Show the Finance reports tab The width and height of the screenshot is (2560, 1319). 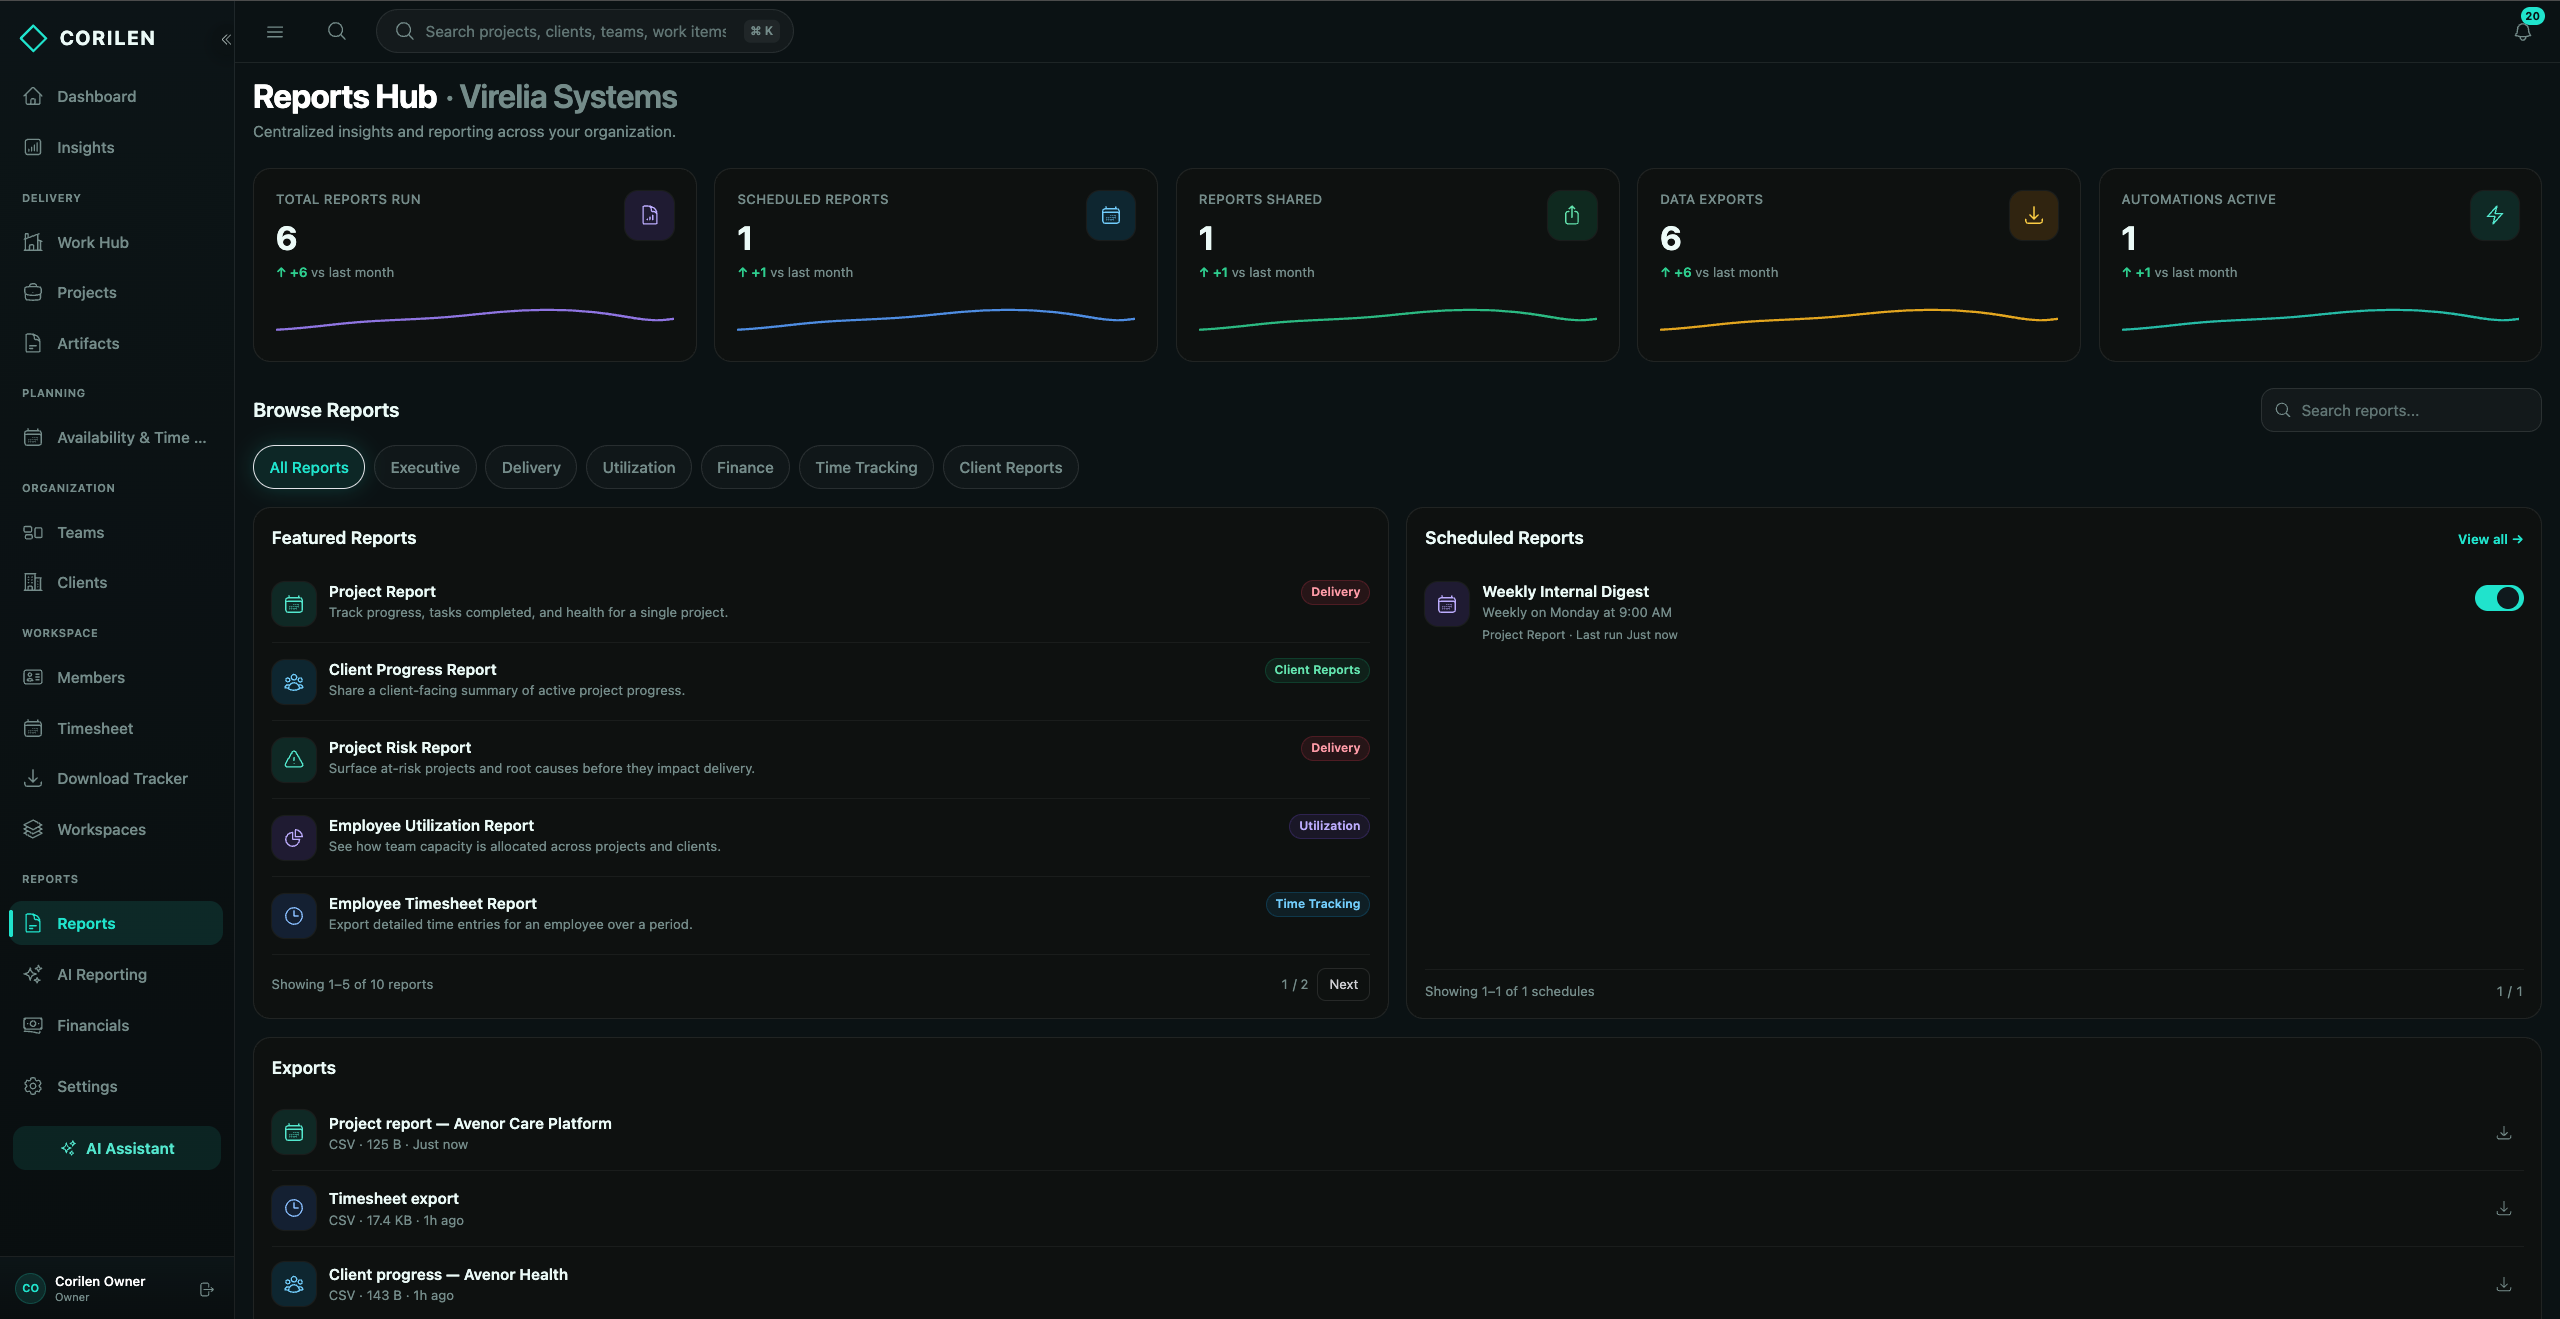(x=745, y=467)
